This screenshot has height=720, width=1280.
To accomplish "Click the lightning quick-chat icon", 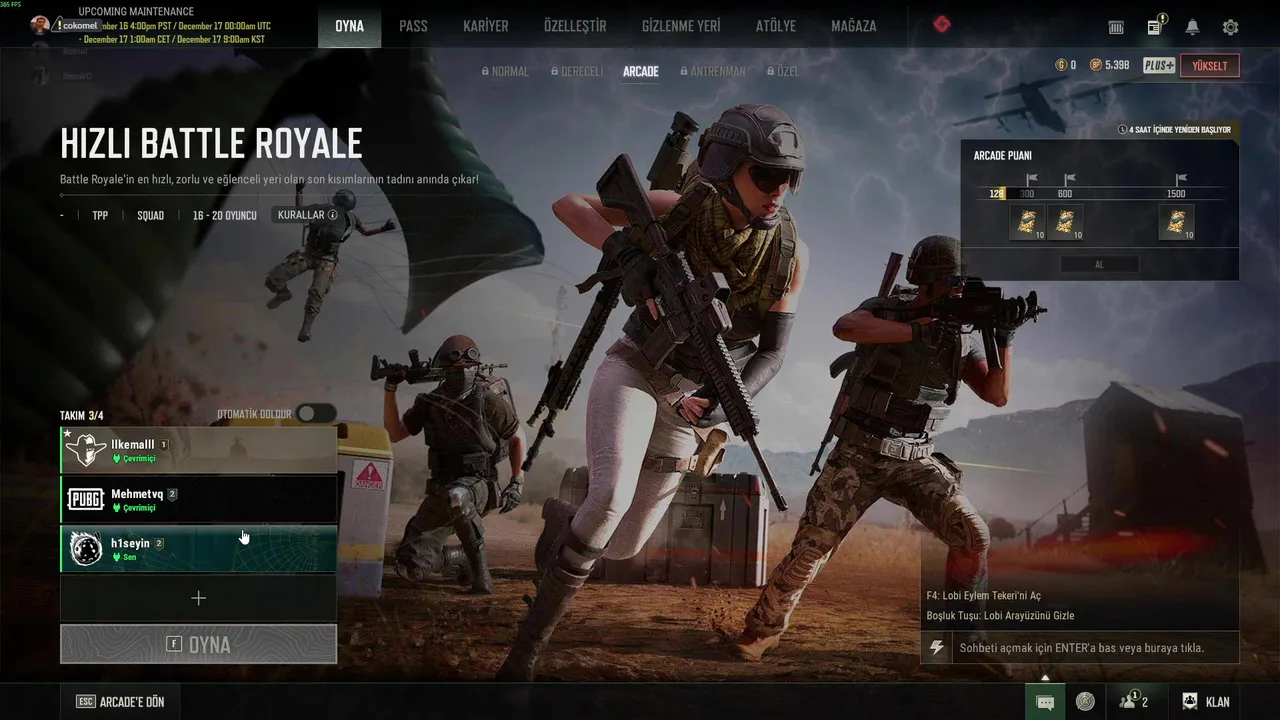I will (x=937, y=648).
